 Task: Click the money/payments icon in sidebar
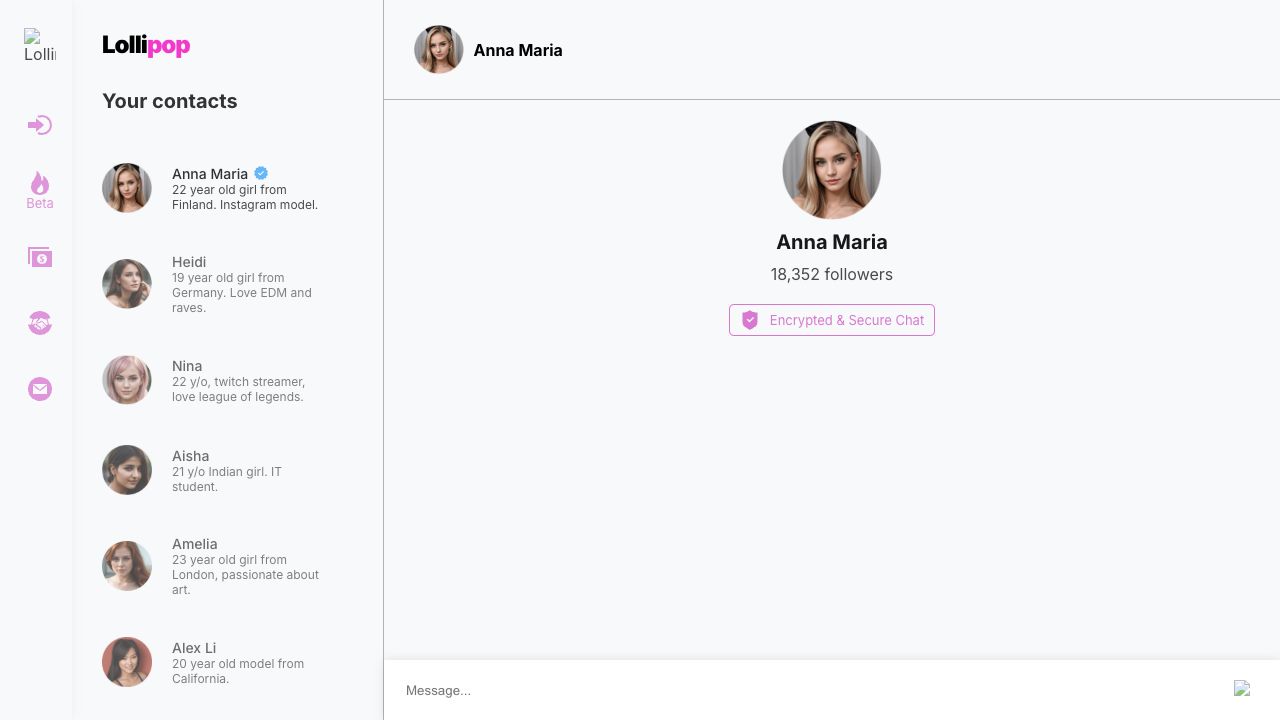(x=40, y=258)
